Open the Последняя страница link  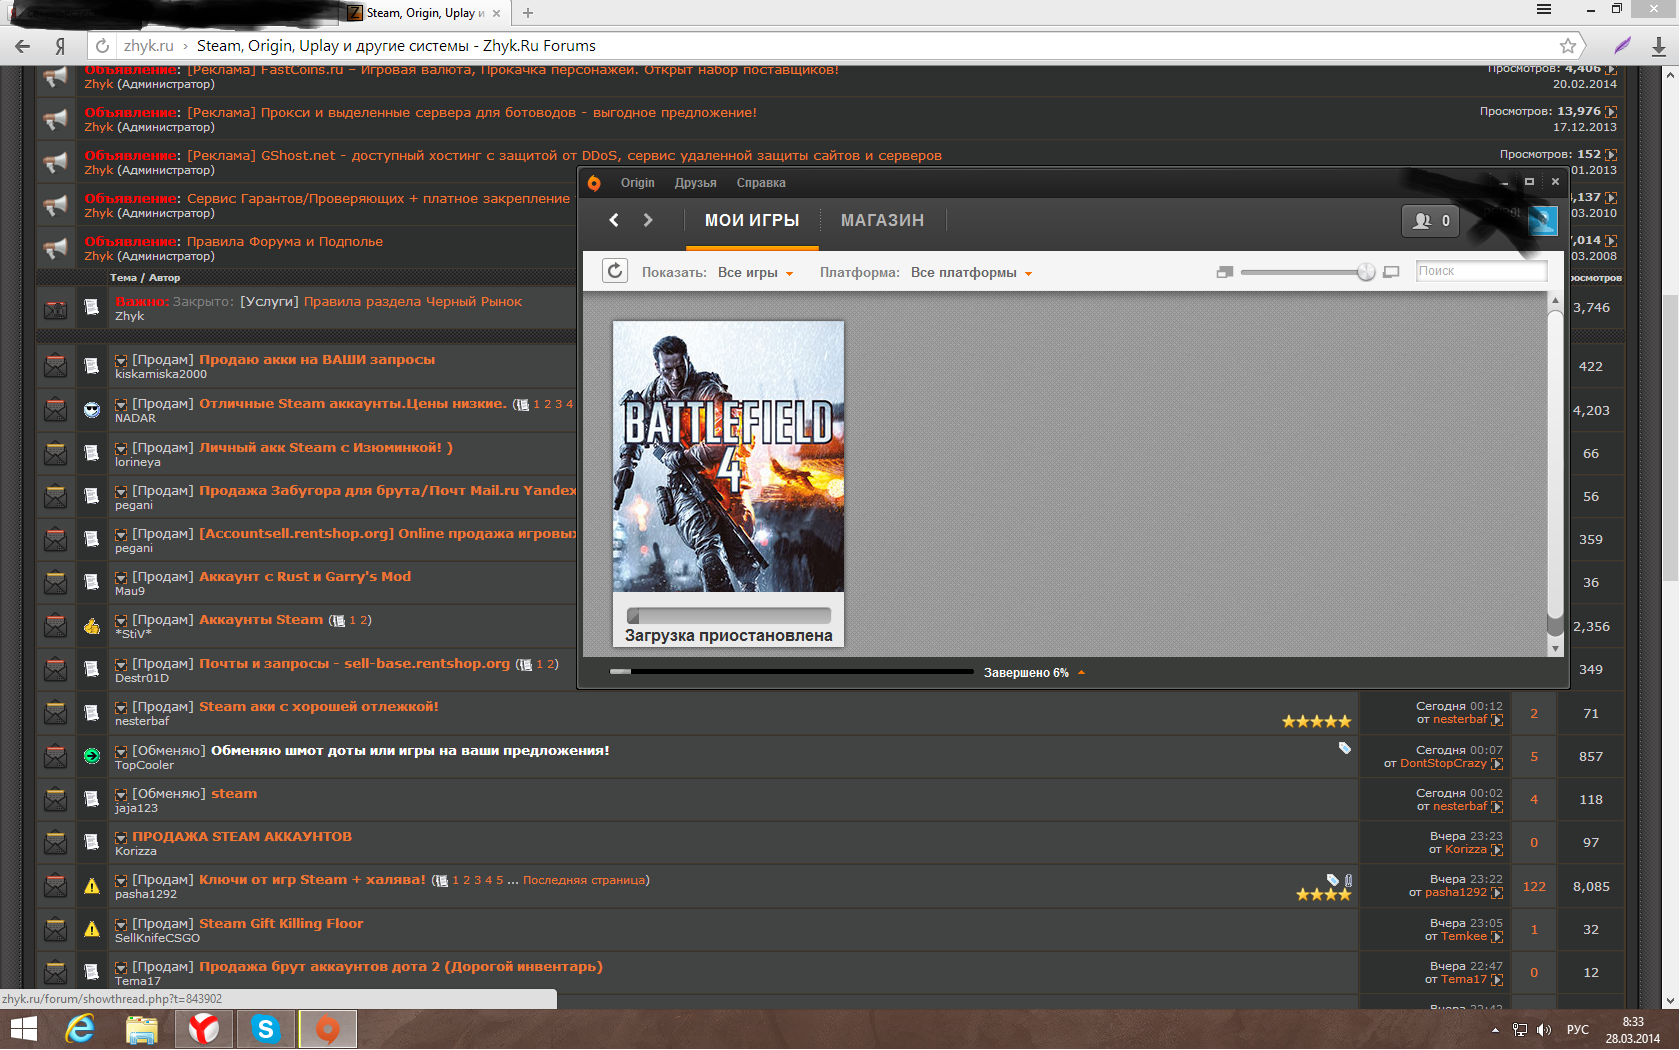(584, 880)
